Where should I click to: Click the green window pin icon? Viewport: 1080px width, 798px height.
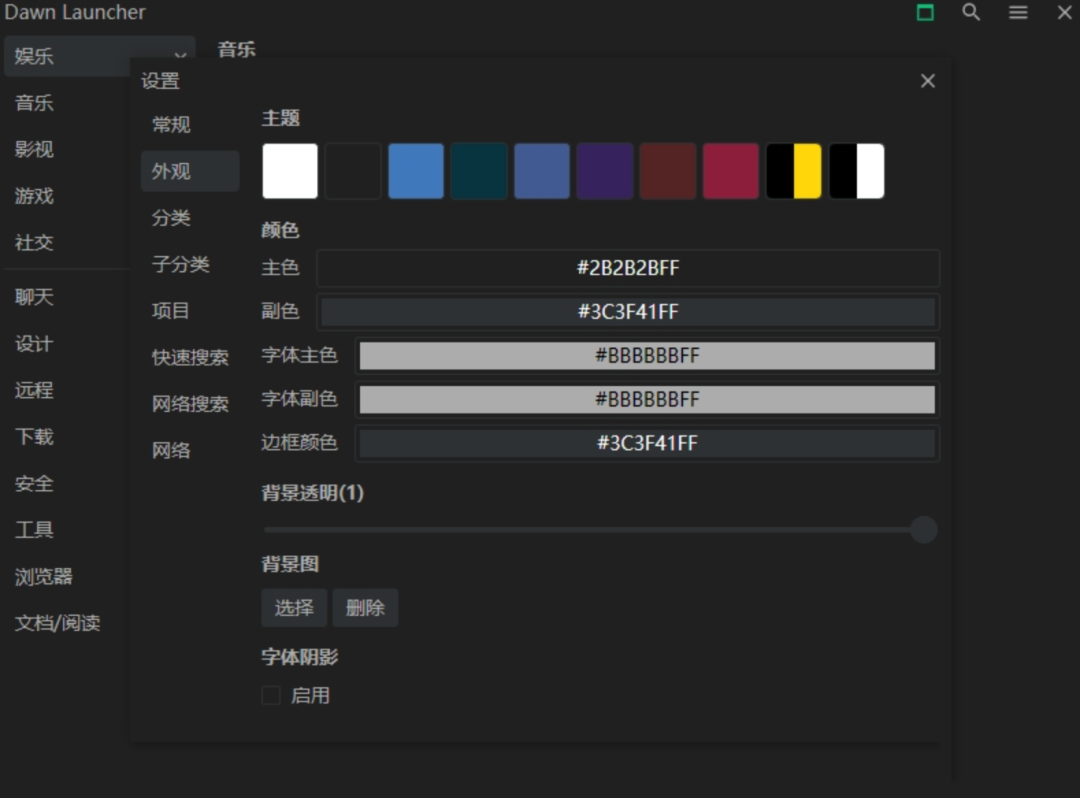pyautogui.click(x=925, y=13)
